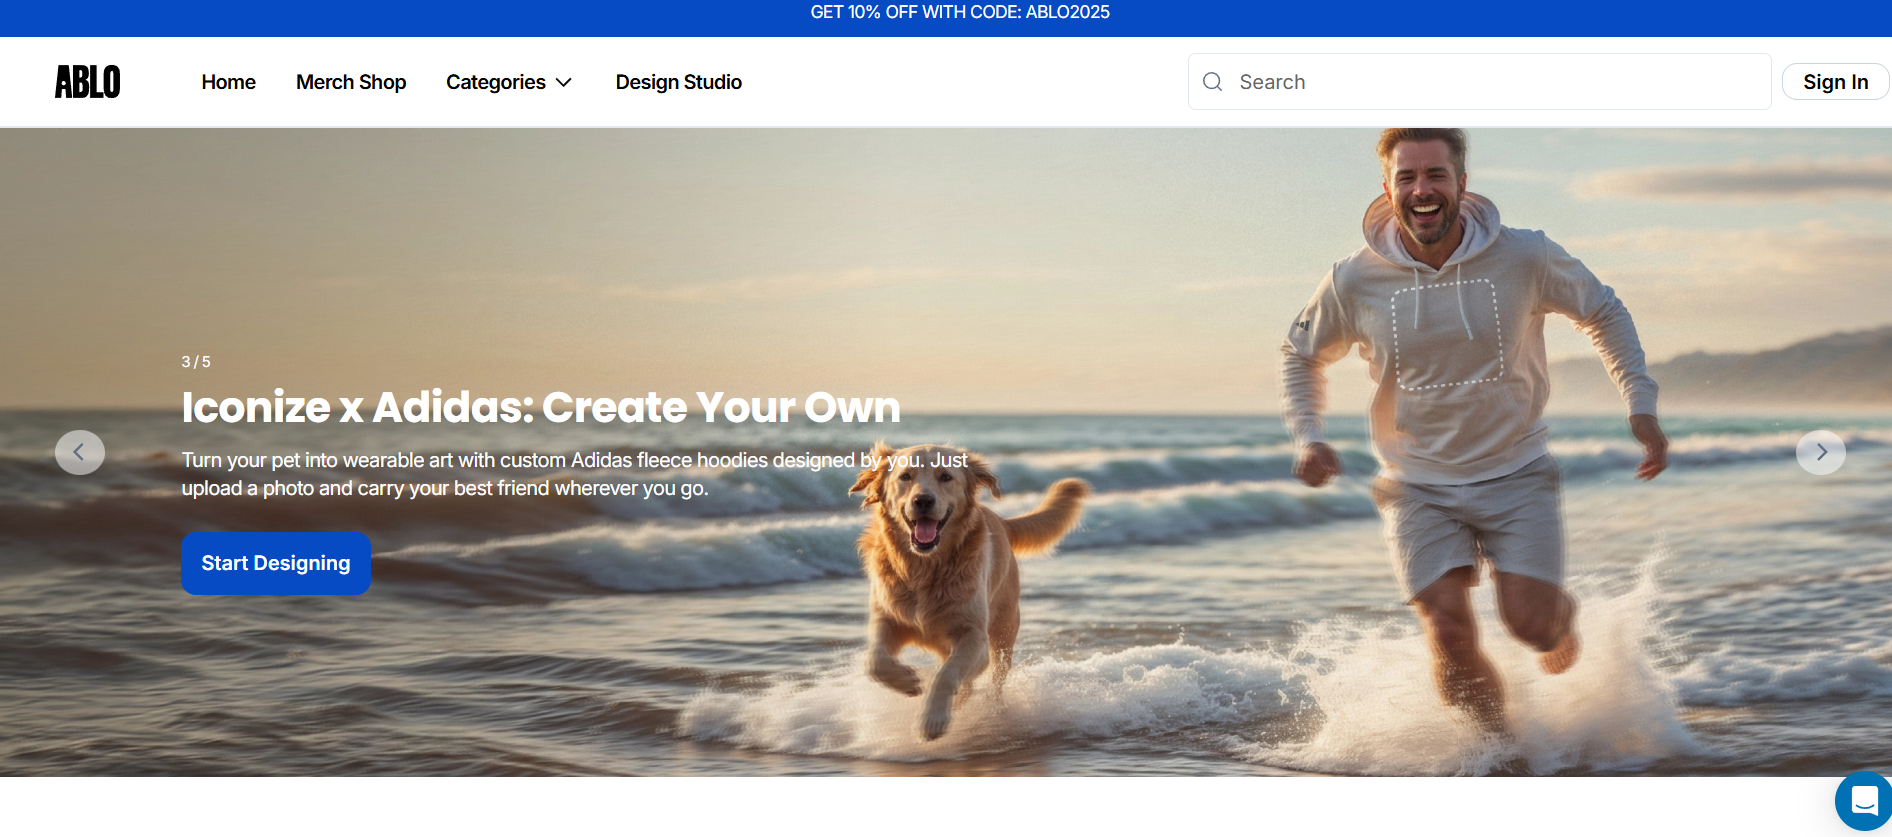Focus the Search input field
The width and height of the screenshot is (1892, 837).
tap(1479, 82)
